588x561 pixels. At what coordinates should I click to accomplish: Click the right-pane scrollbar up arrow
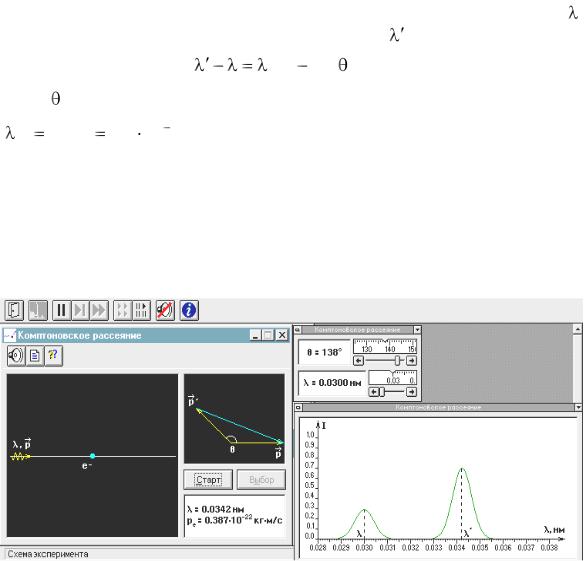(x=578, y=330)
